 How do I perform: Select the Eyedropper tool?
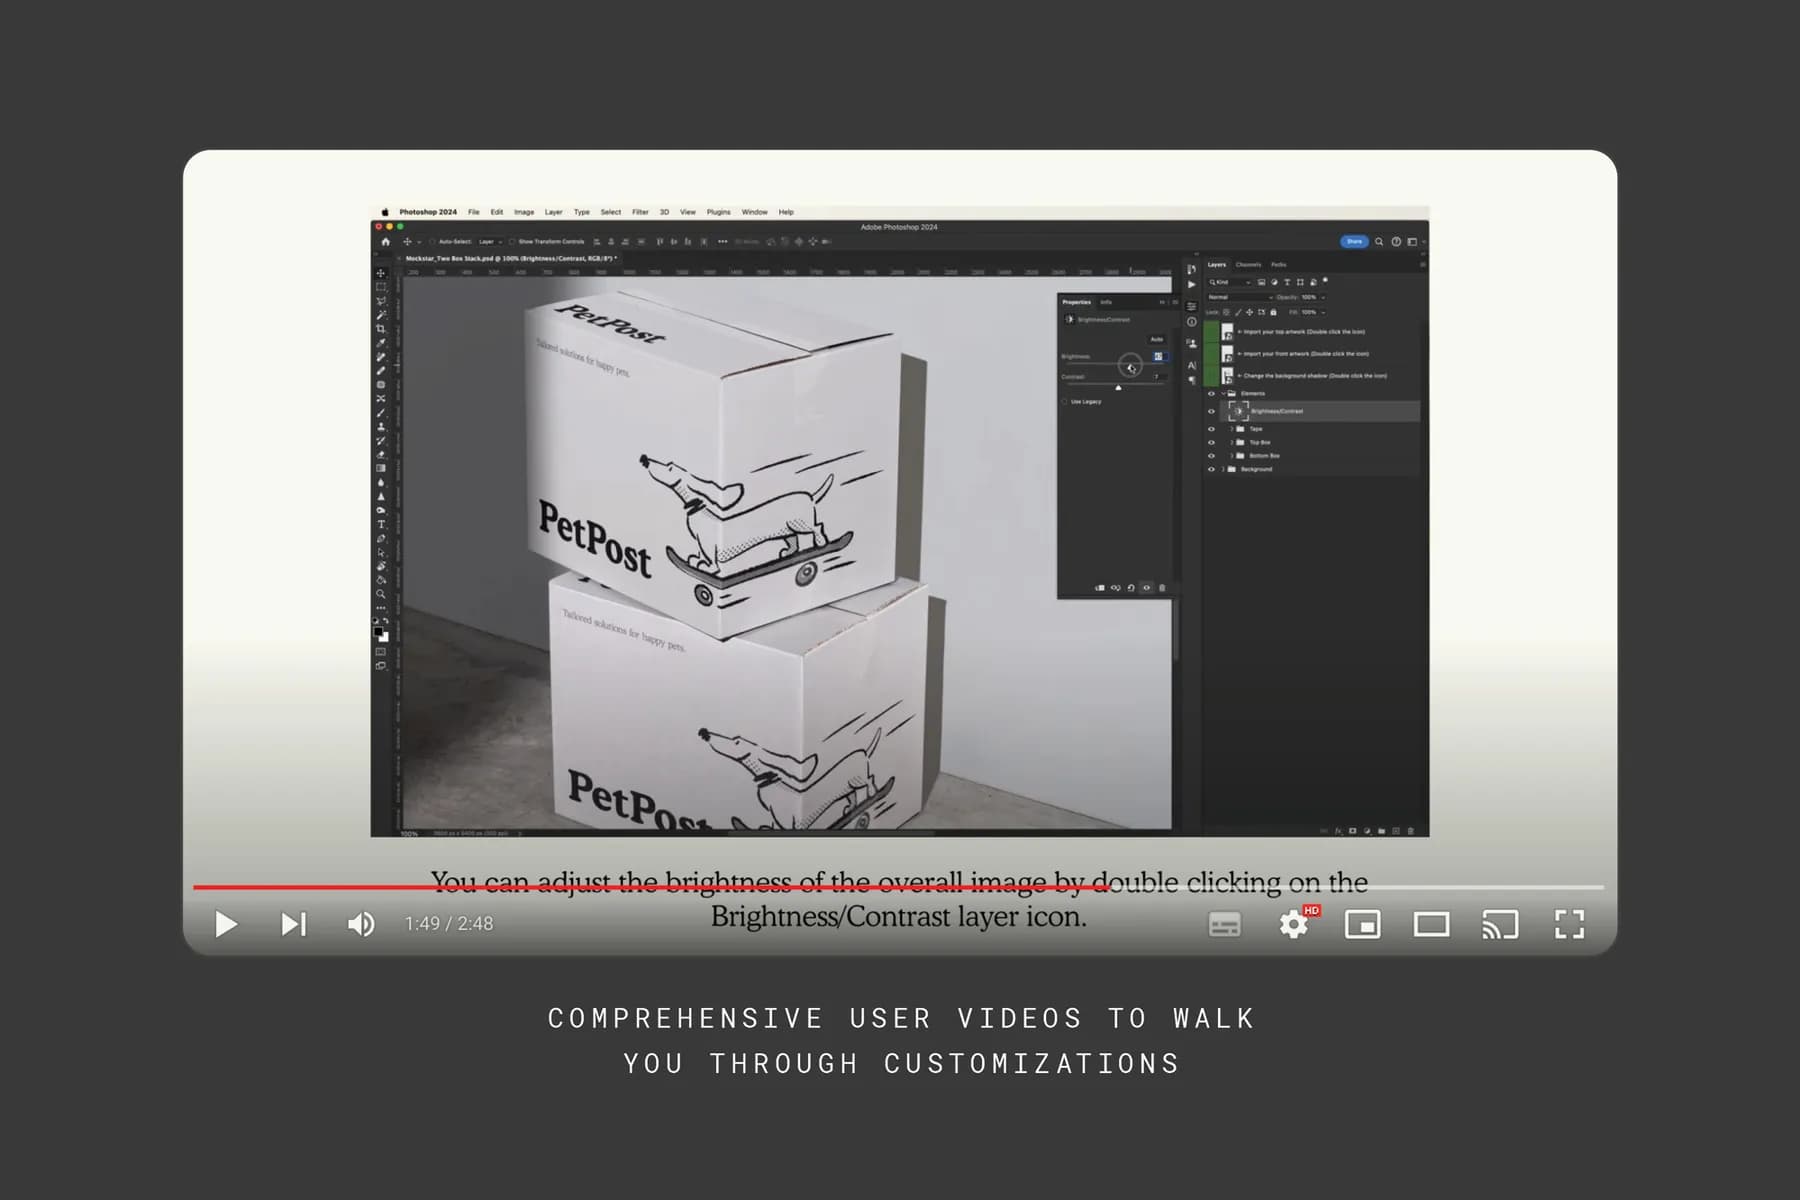point(381,343)
